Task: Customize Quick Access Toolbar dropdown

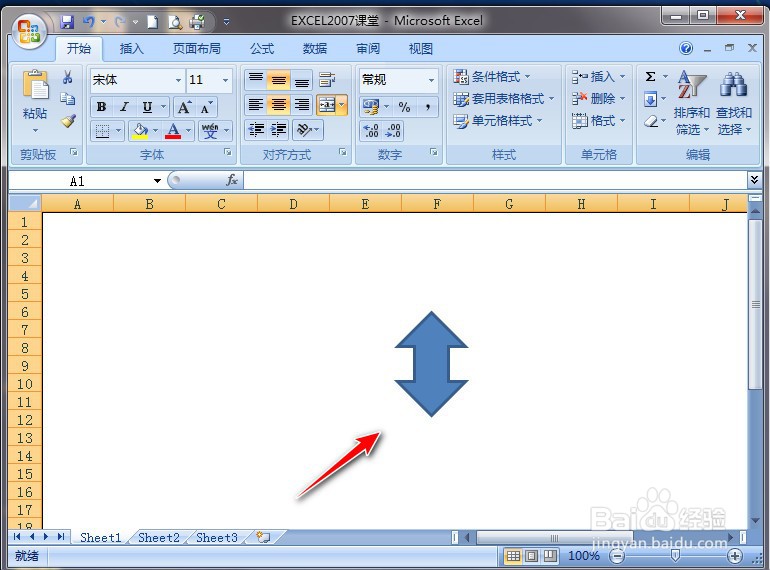Action: point(226,22)
